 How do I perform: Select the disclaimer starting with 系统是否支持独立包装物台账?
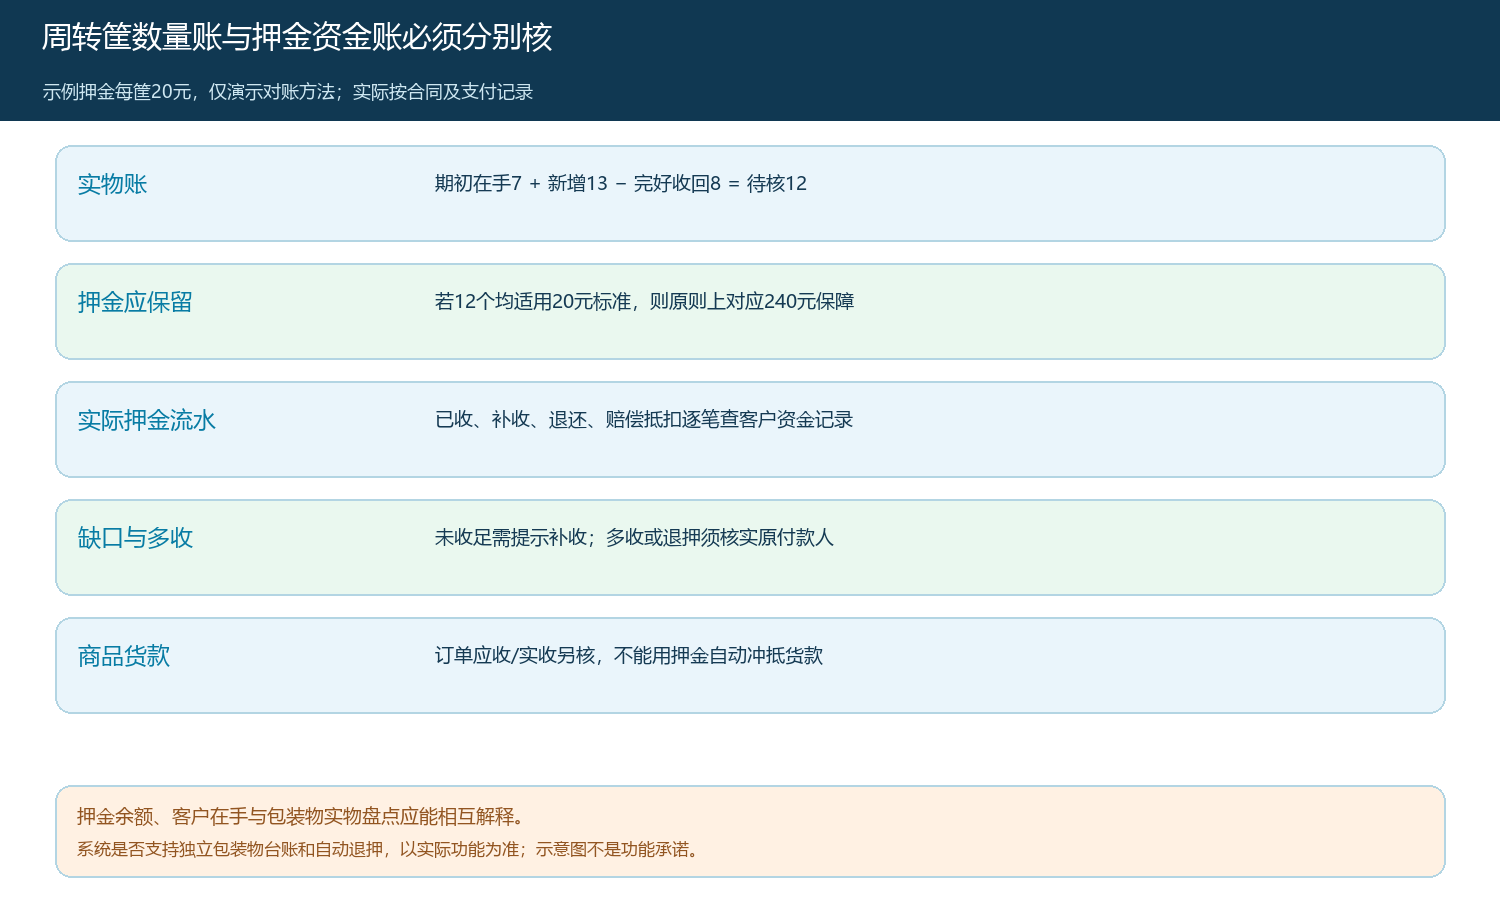click(x=390, y=849)
